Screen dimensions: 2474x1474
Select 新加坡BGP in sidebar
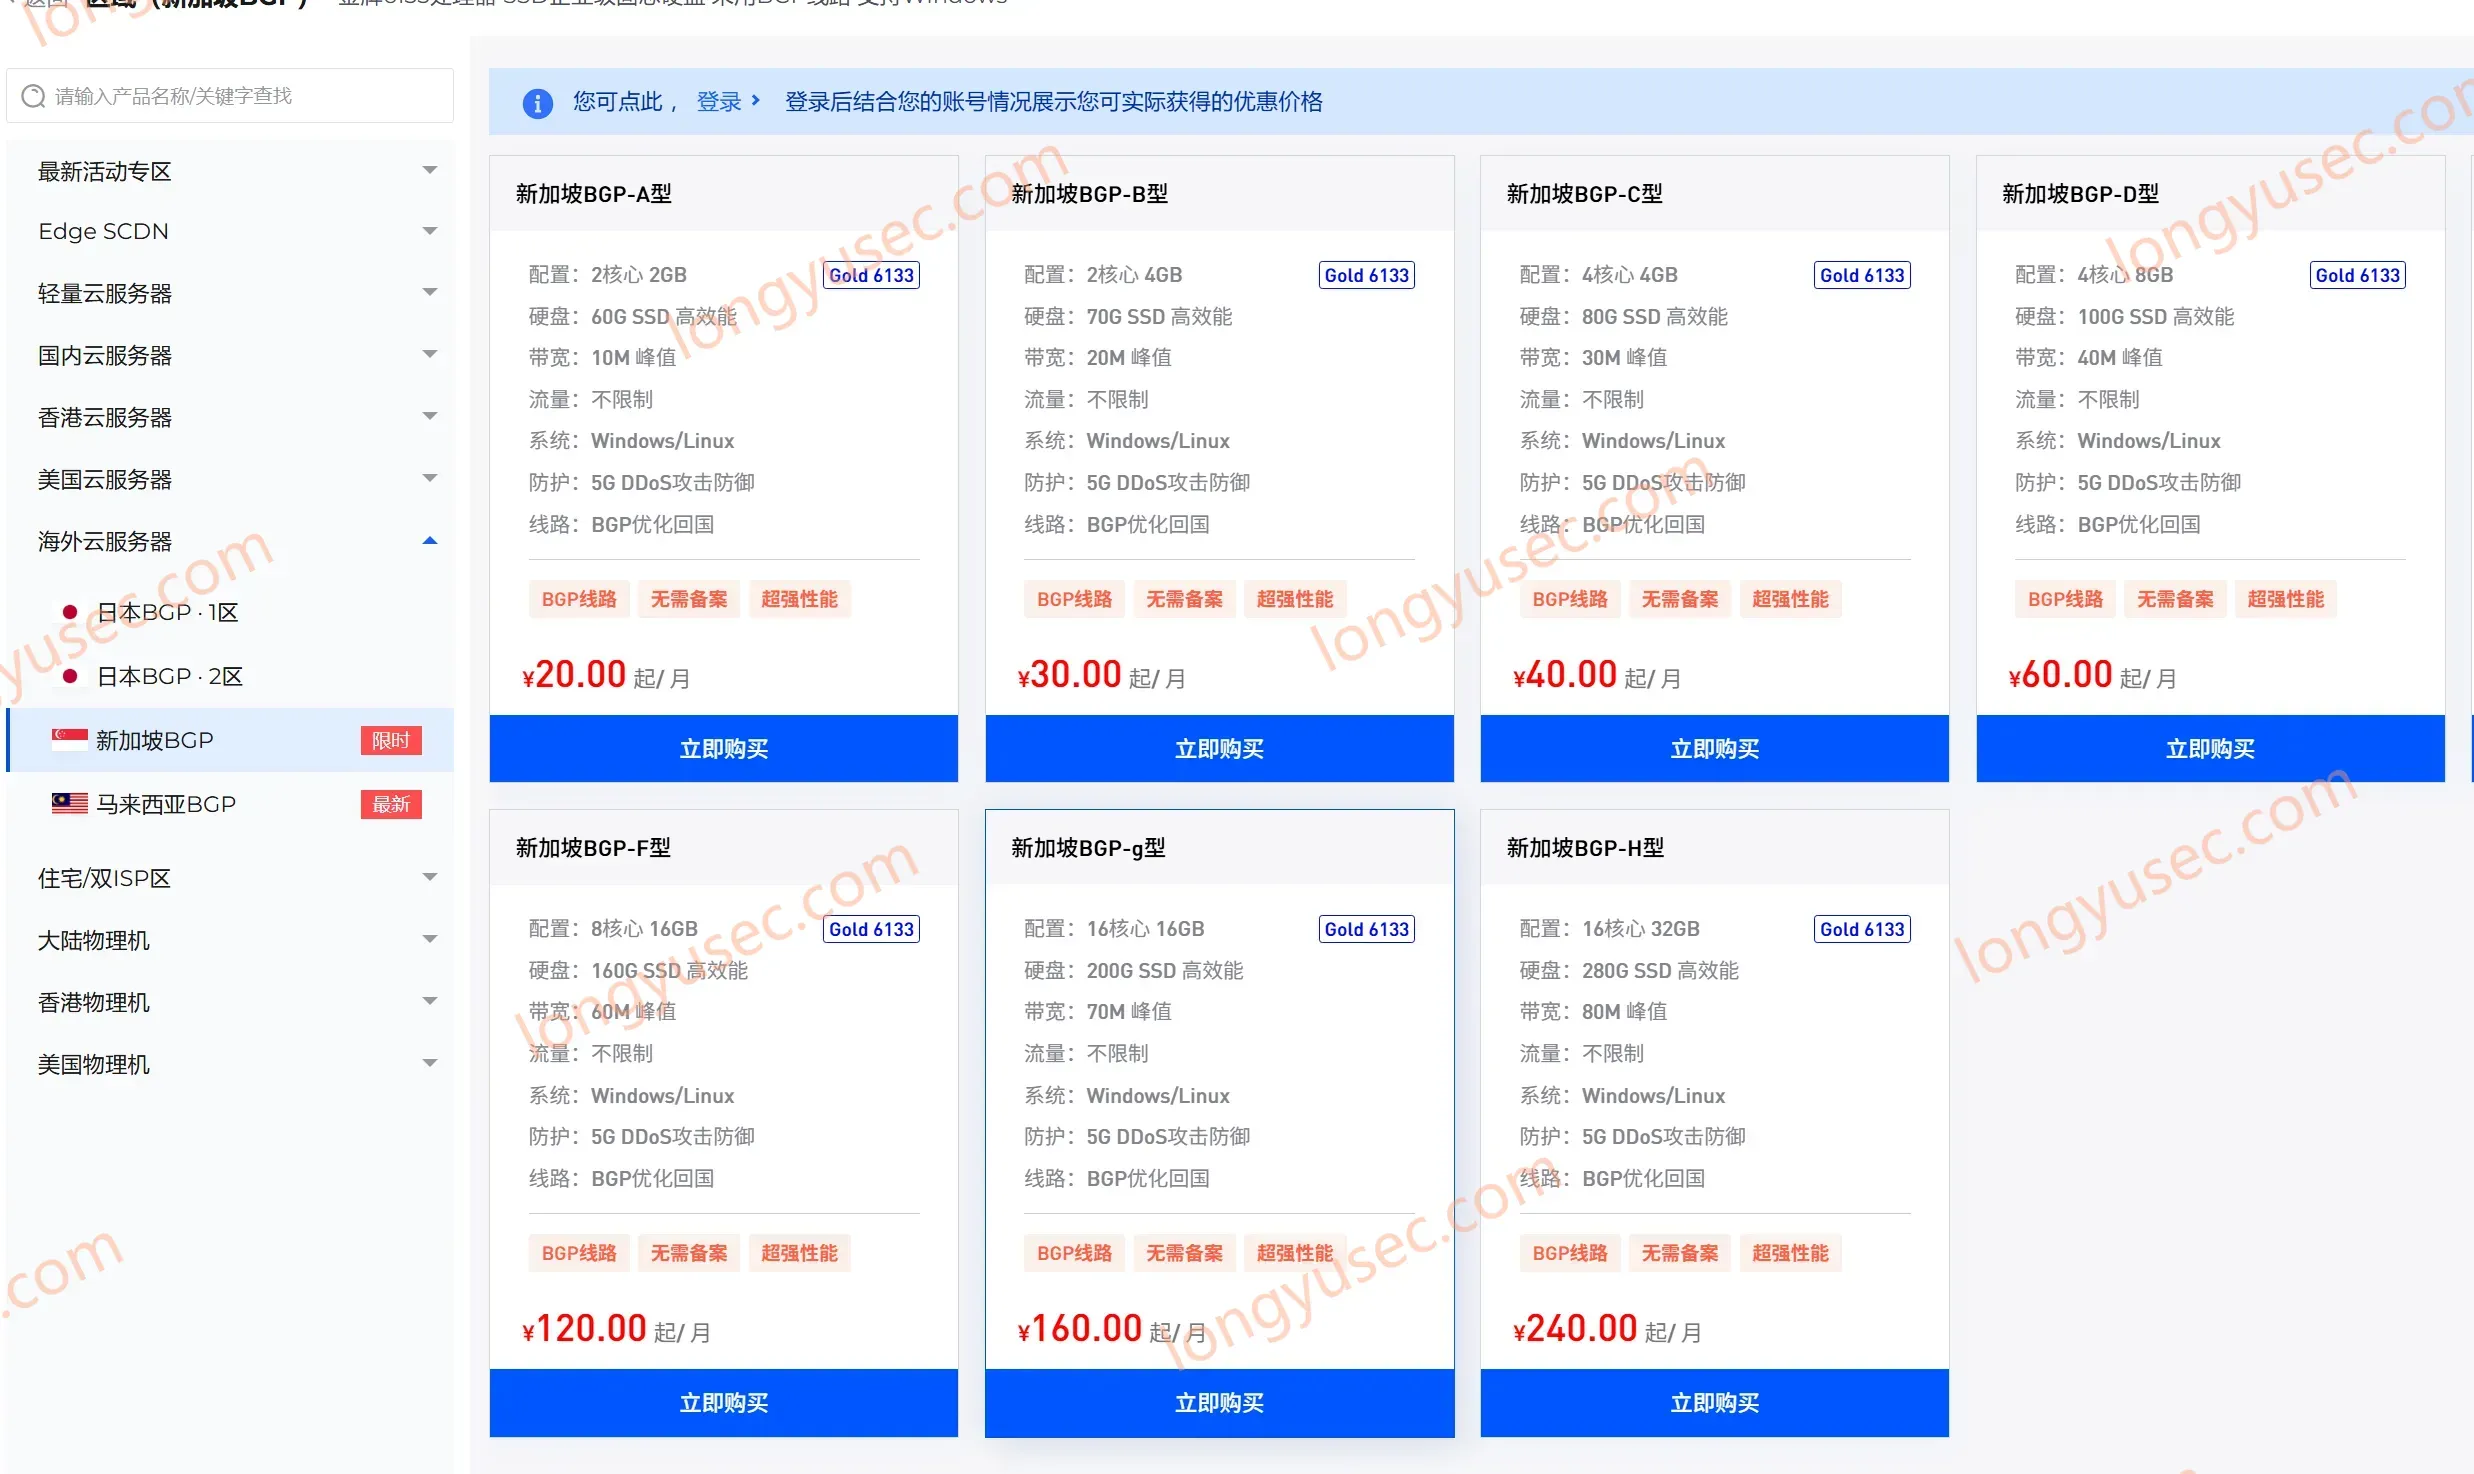pos(230,740)
